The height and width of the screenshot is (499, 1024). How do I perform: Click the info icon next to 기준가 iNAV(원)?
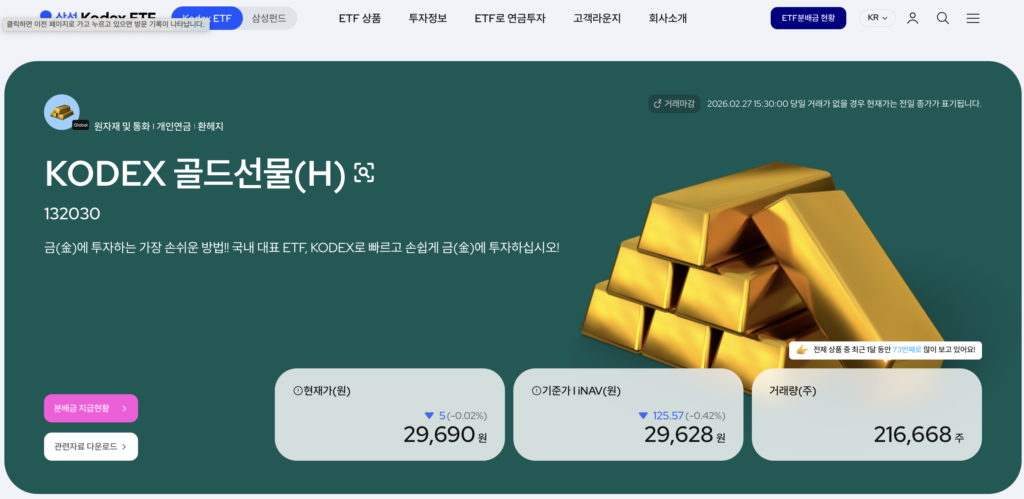(x=537, y=391)
